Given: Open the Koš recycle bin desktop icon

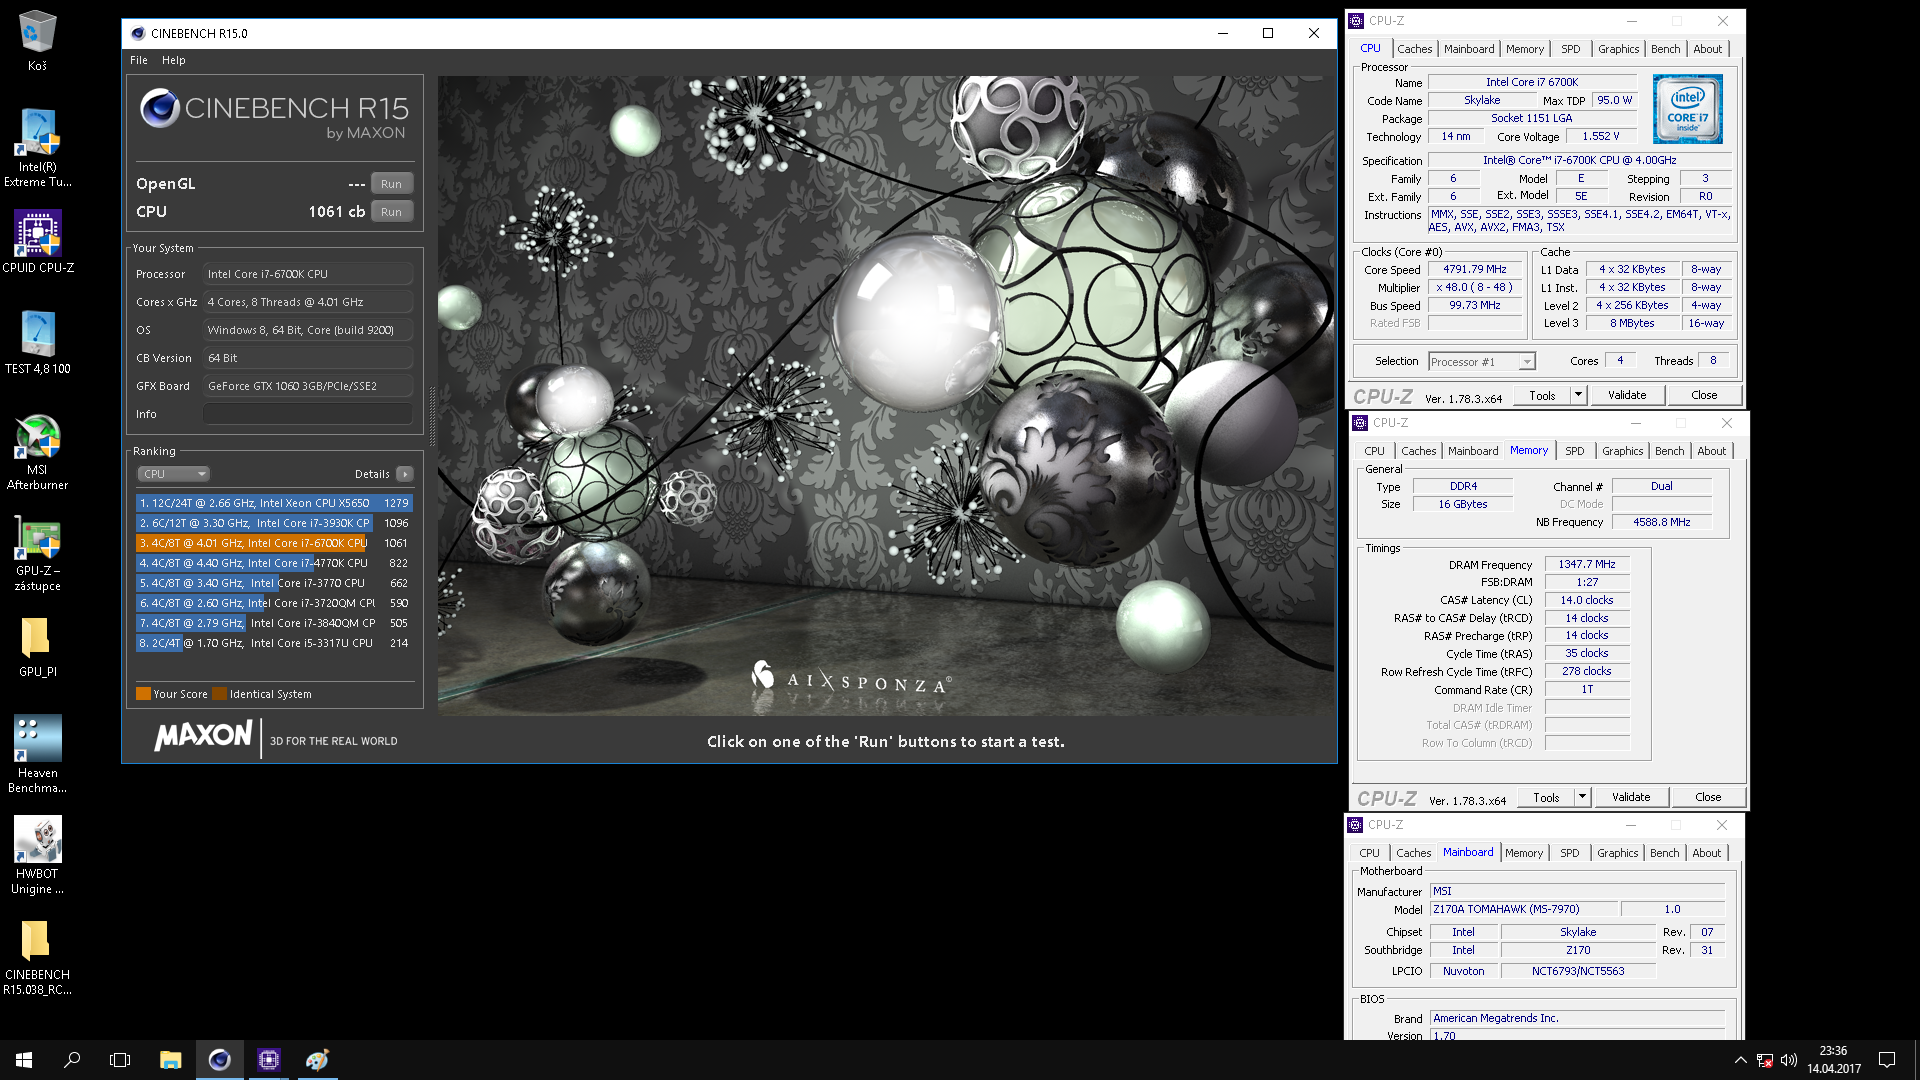Looking at the screenshot, I should [x=37, y=40].
